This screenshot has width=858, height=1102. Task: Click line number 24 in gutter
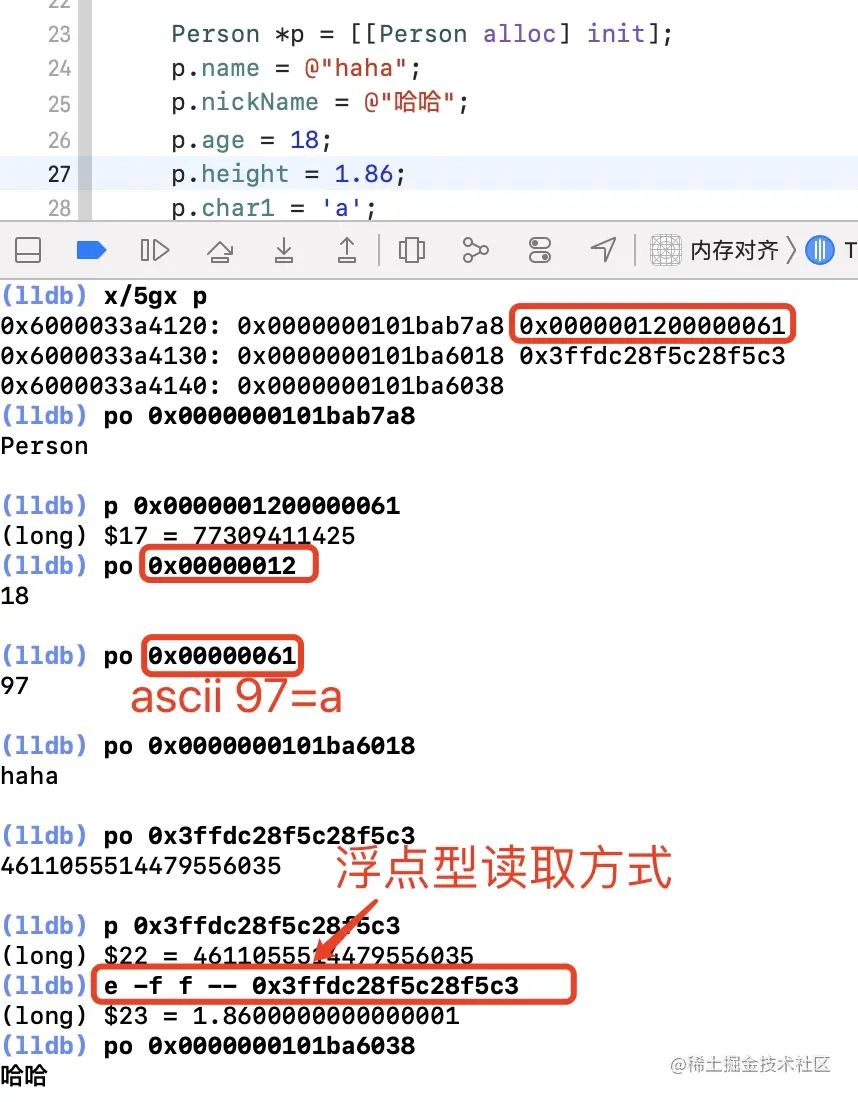pyautogui.click(x=59, y=68)
